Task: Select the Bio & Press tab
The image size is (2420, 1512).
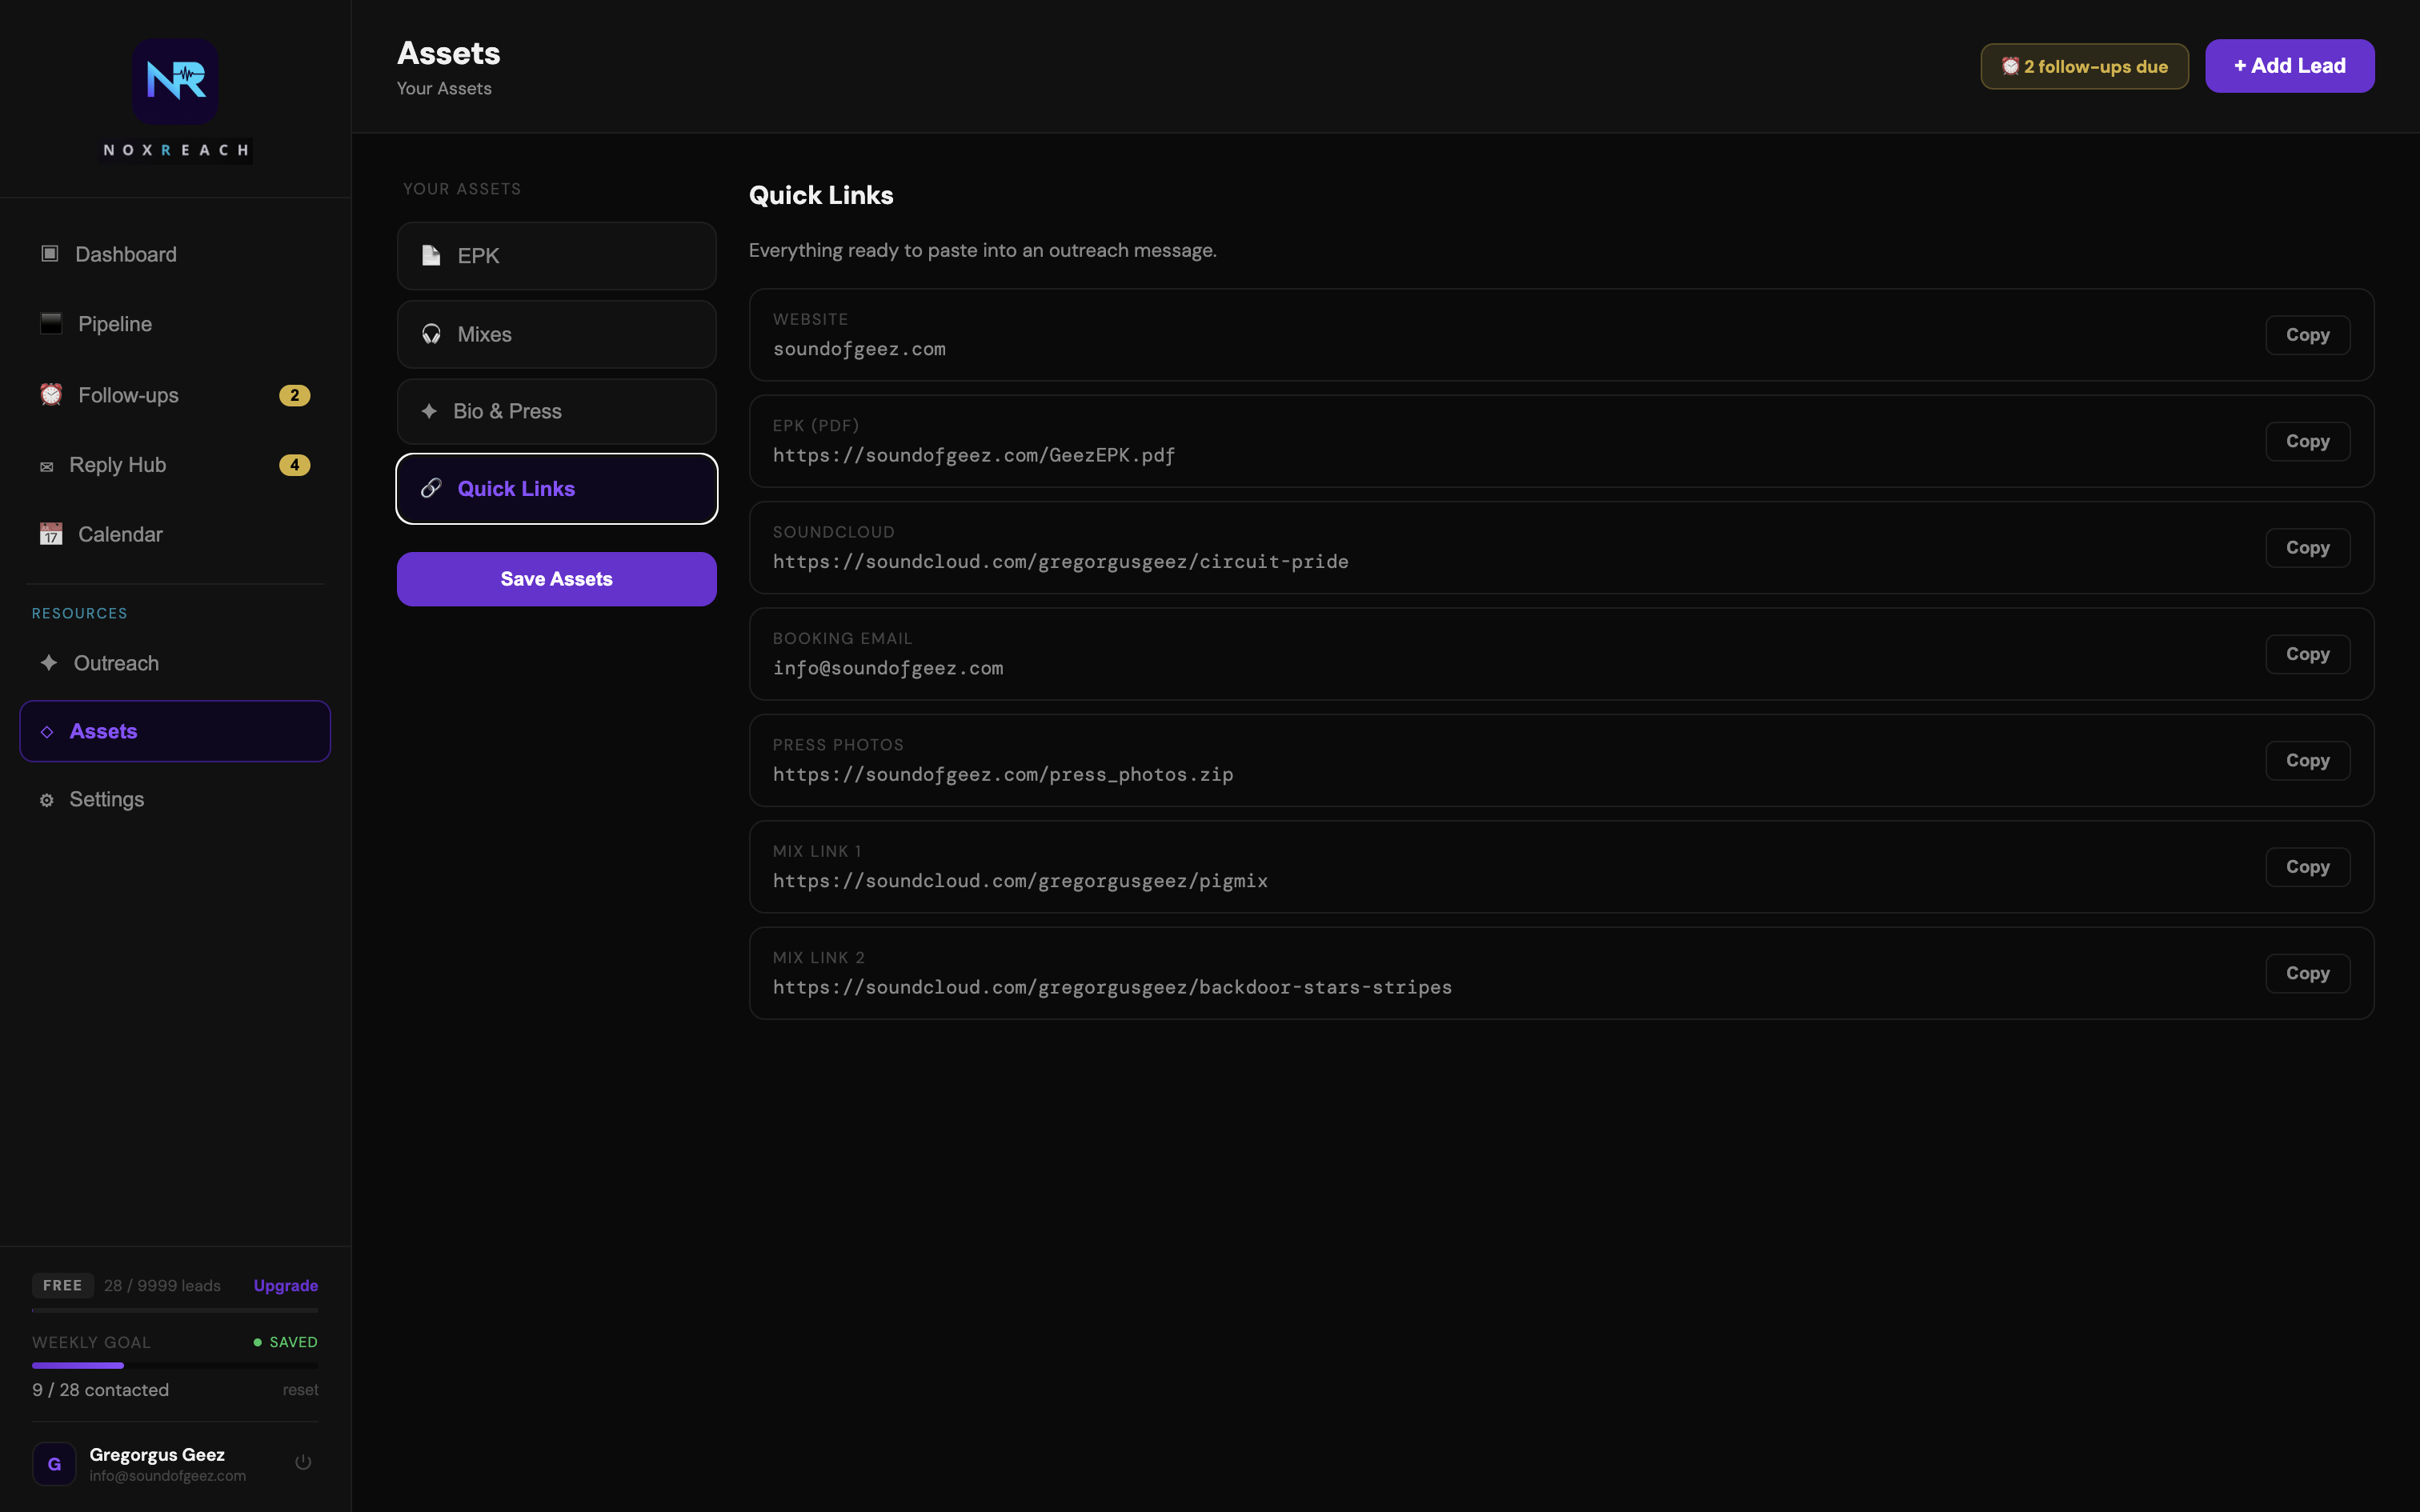Action: [x=556, y=411]
